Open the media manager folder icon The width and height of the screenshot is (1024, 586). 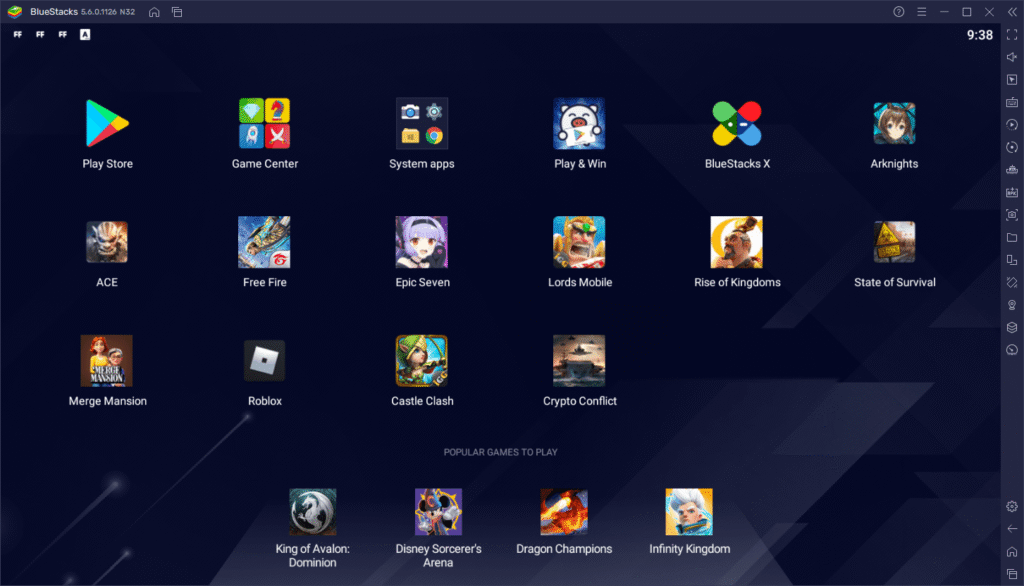pyautogui.click(x=1012, y=237)
